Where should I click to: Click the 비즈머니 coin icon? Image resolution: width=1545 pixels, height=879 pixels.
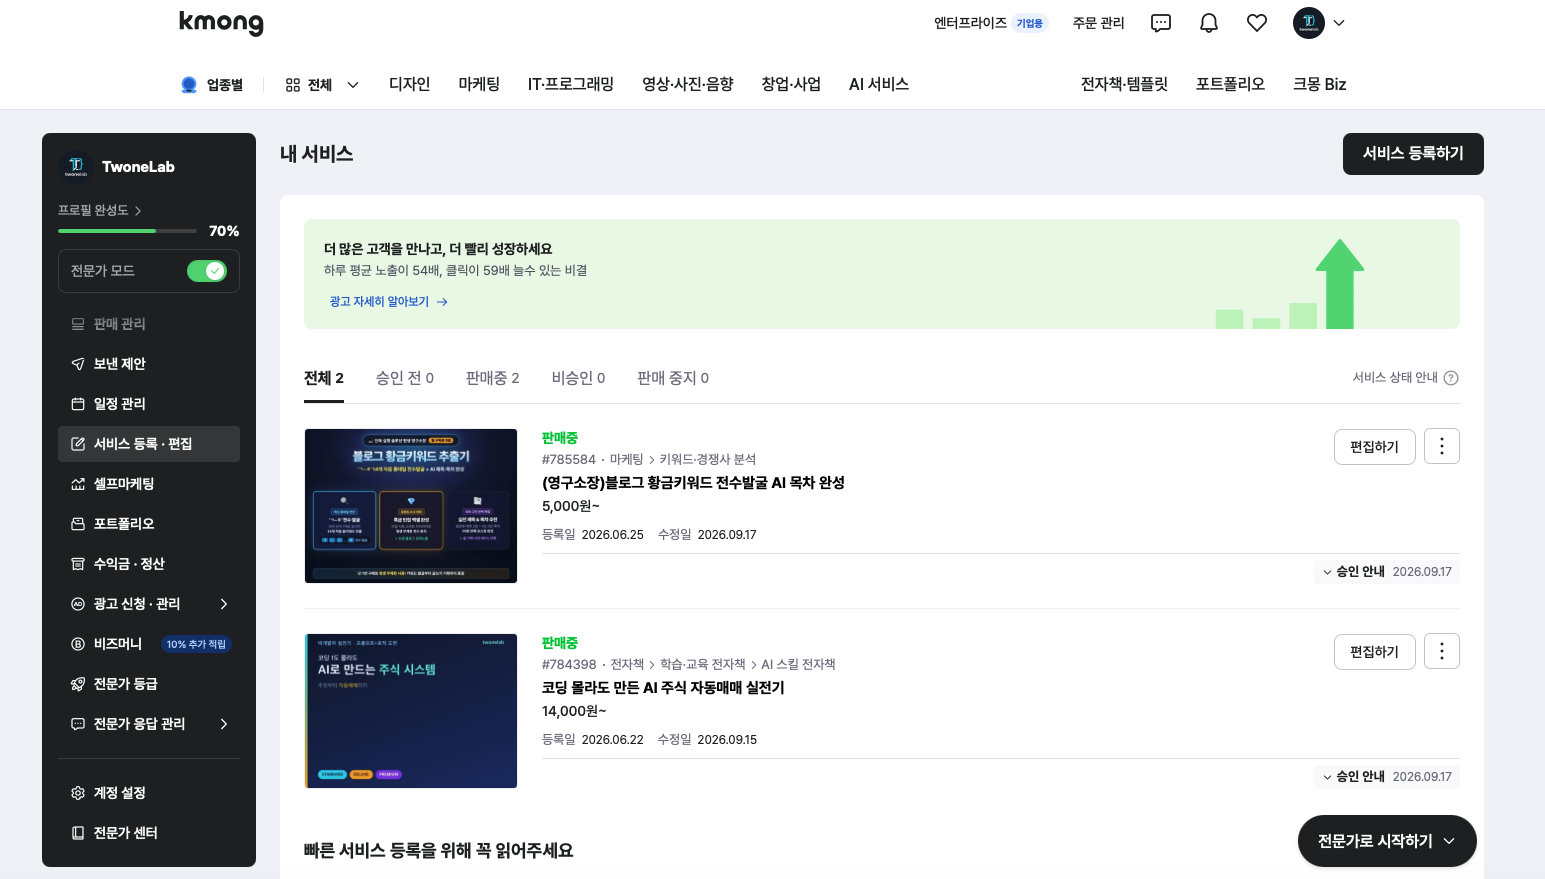[x=78, y=644]
